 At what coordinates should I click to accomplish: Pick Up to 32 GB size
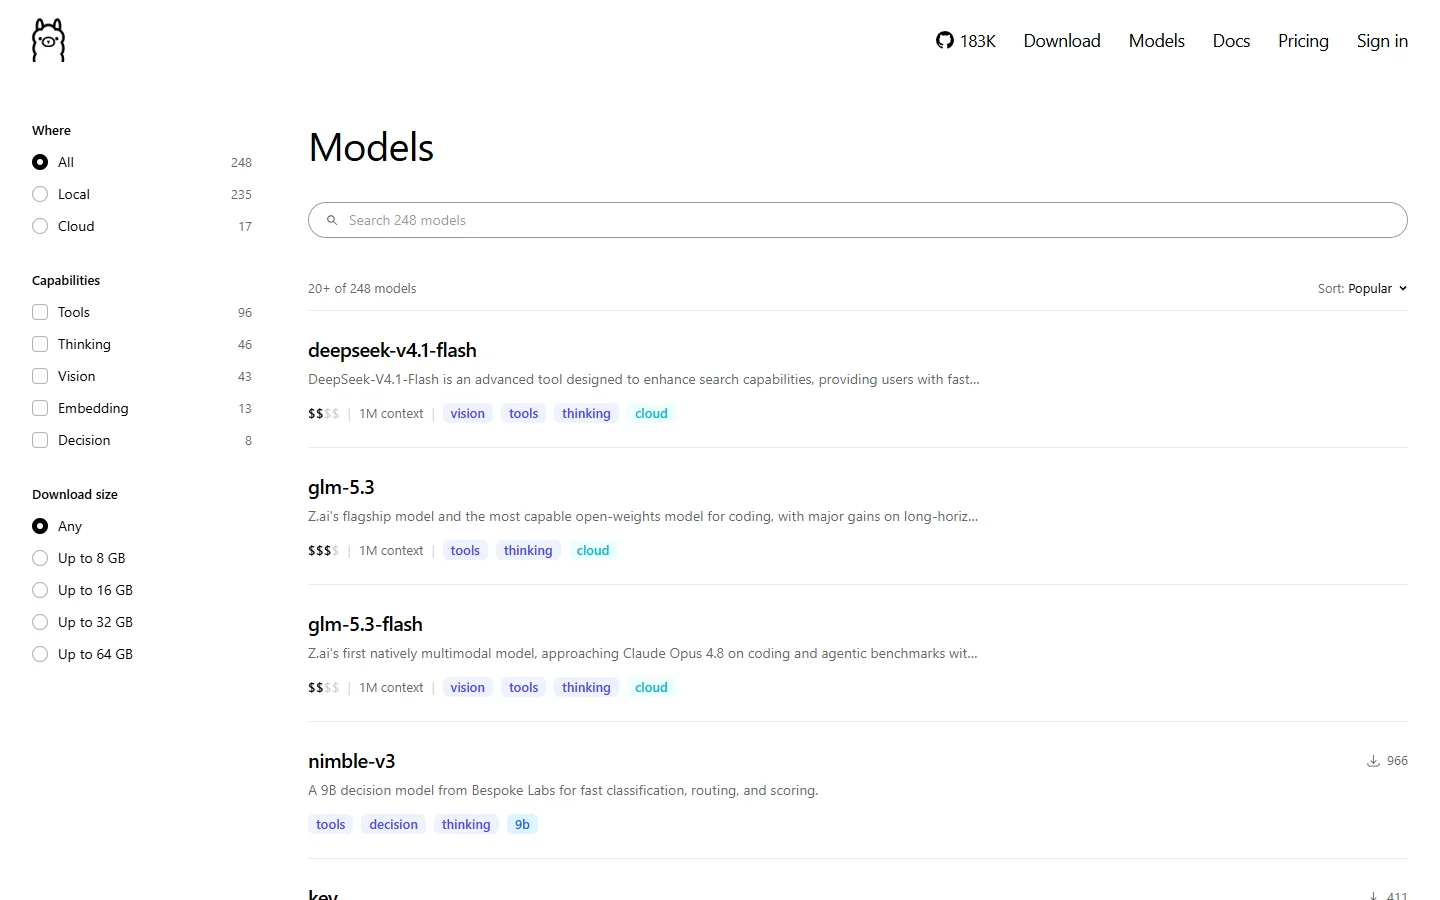pyautogui.click(x=40, y=622)
